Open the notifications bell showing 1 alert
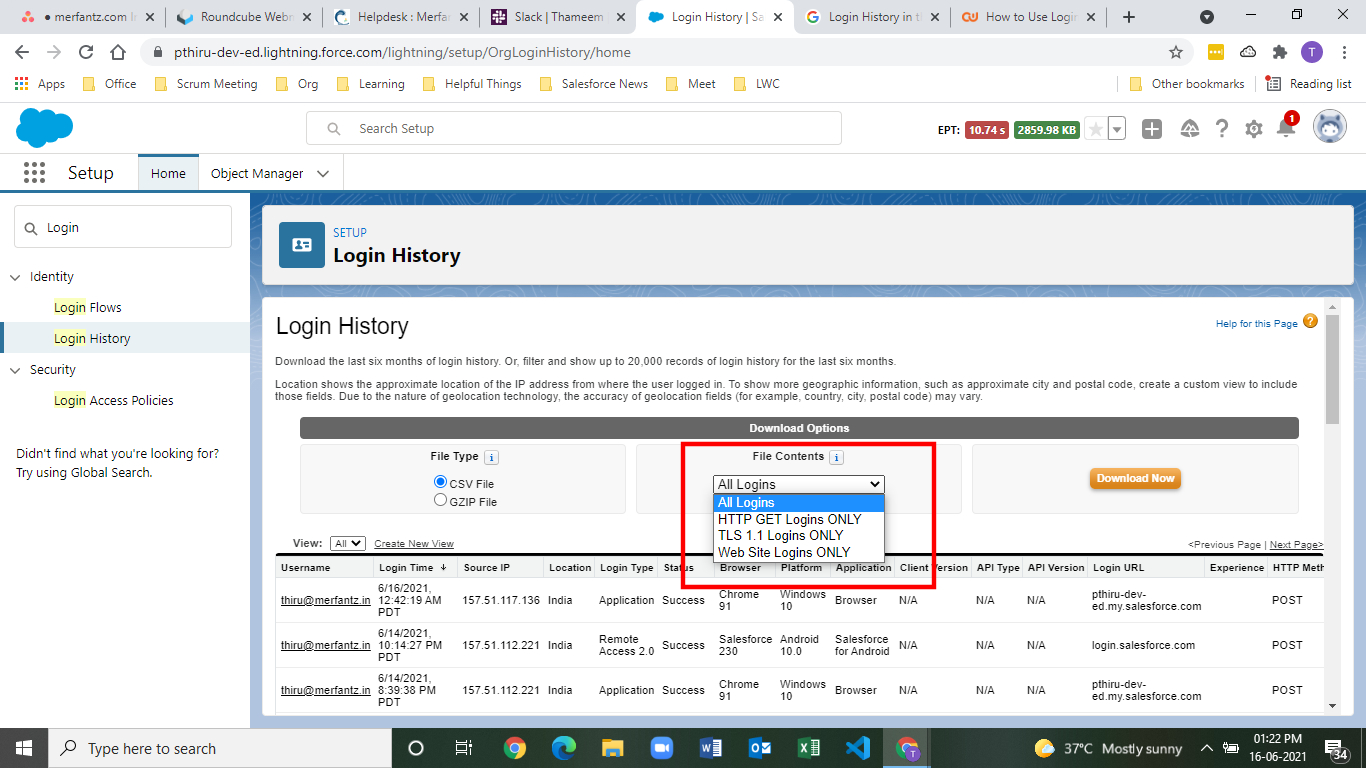 (1285, 128)
